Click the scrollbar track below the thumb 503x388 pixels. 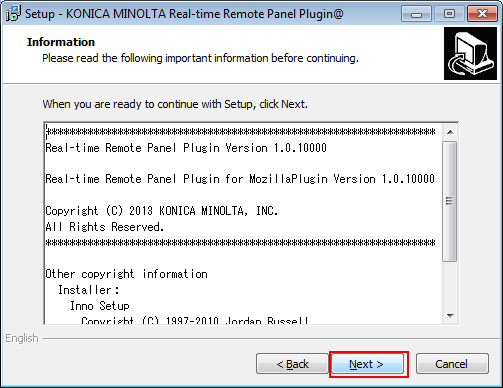[x=450, y=285]
